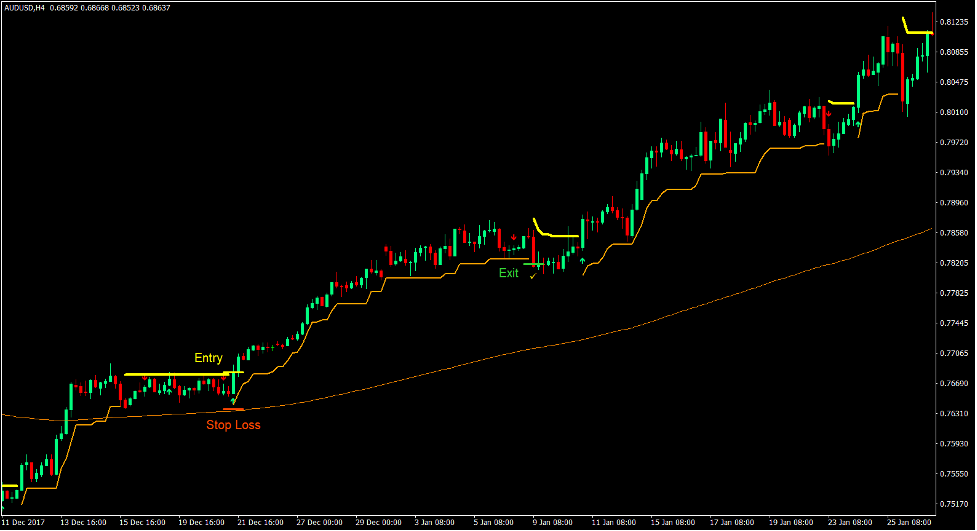Click the 11 Dec 2017 date label
977x531 pixels.
[x=23, y=523]
